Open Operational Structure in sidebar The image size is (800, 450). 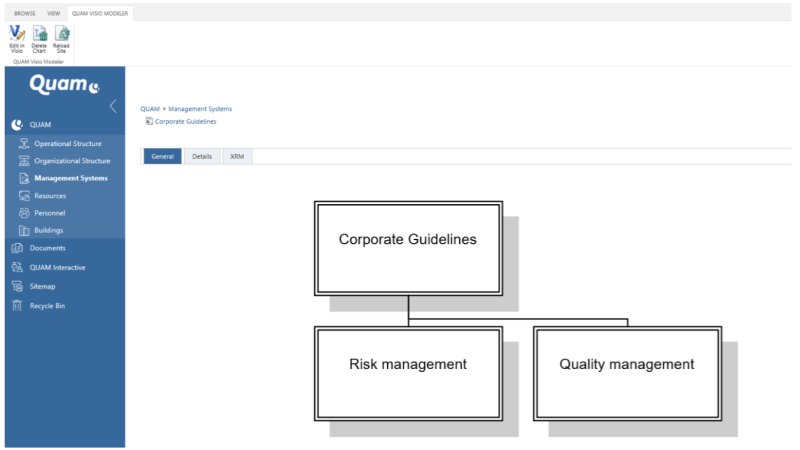[68, 144]
